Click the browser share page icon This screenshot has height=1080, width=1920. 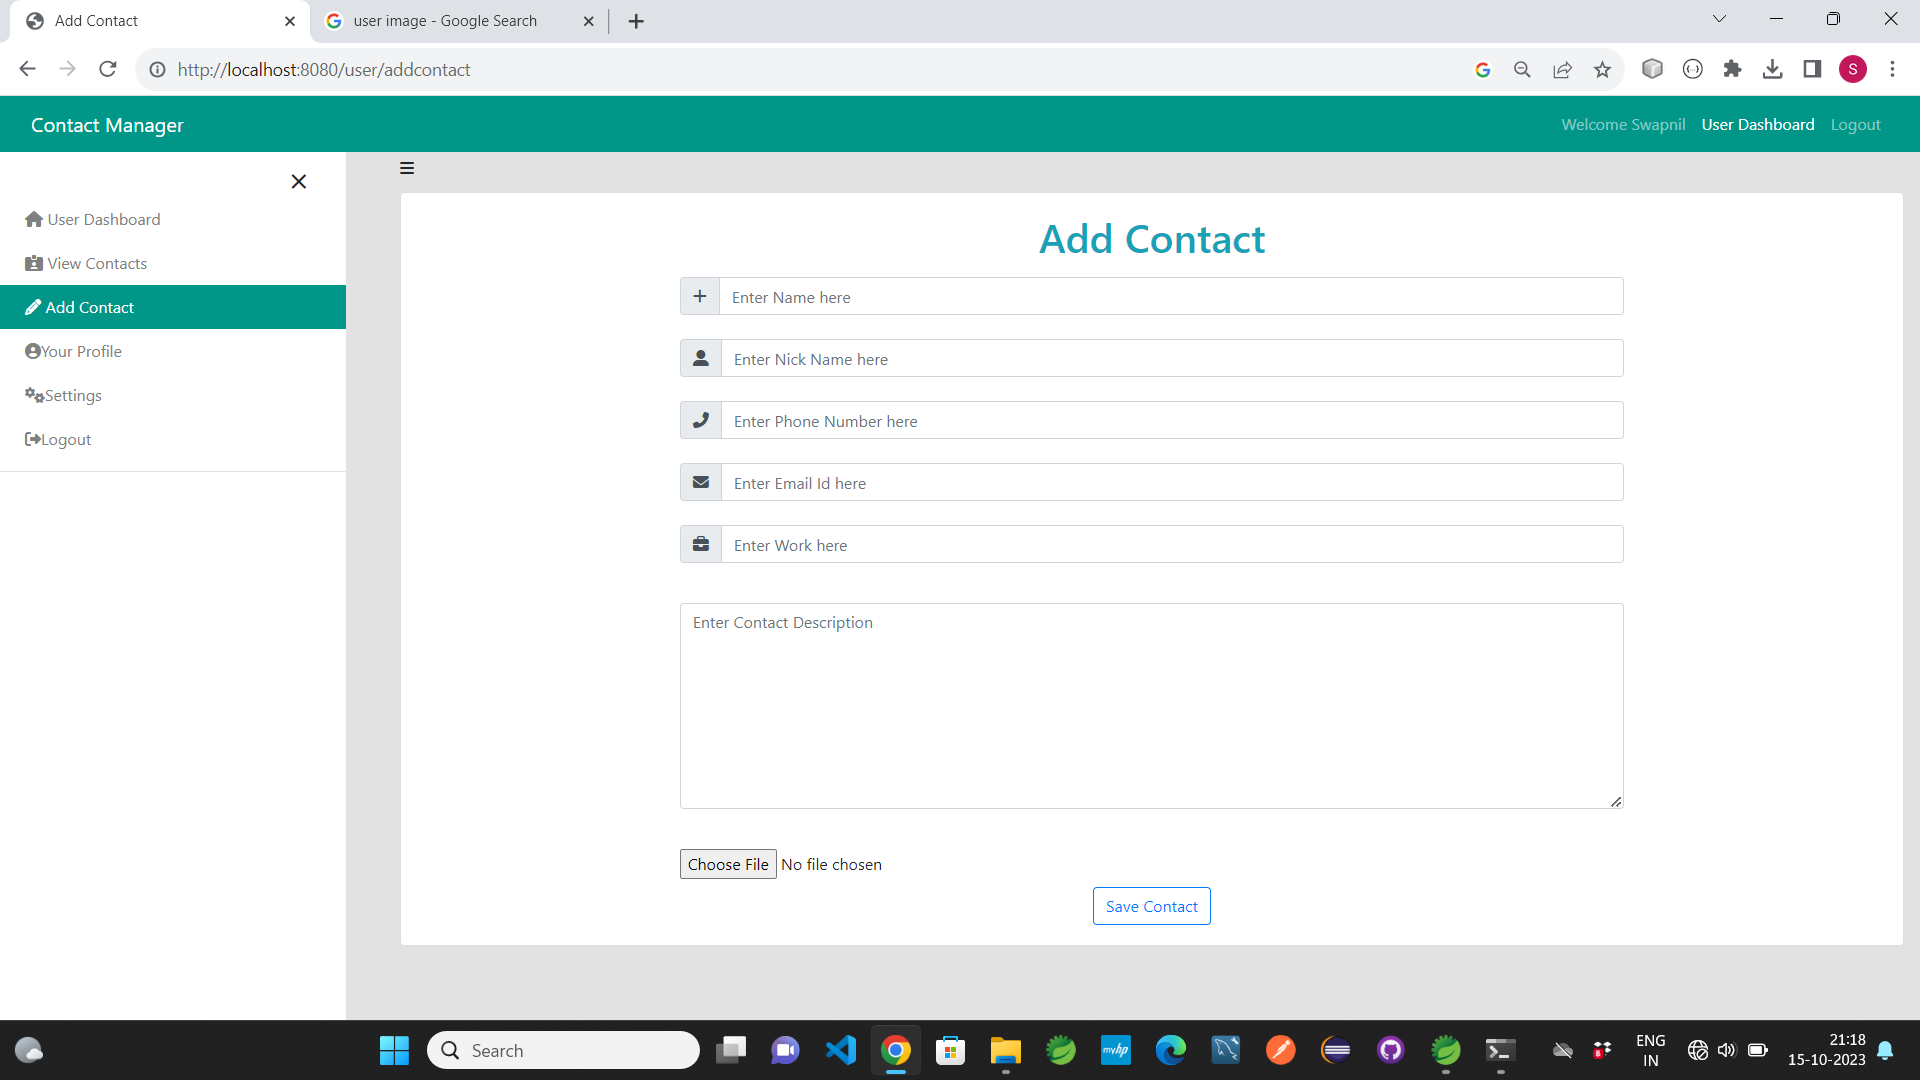point(1562,70)
